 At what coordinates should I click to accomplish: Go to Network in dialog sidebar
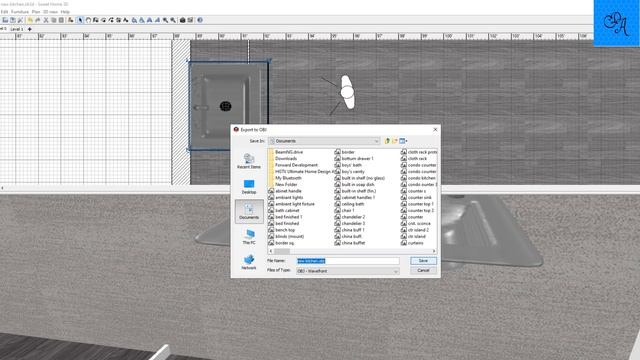coord(249,262)
